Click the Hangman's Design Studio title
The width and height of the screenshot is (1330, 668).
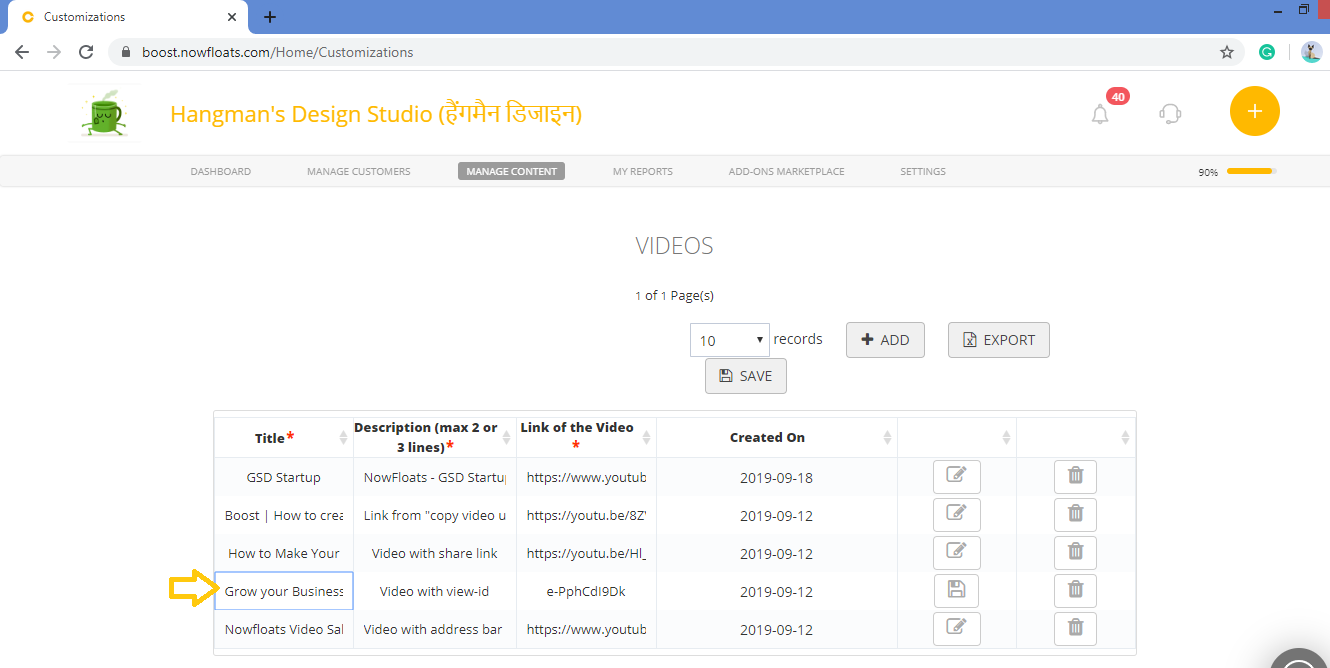point(376,114)
